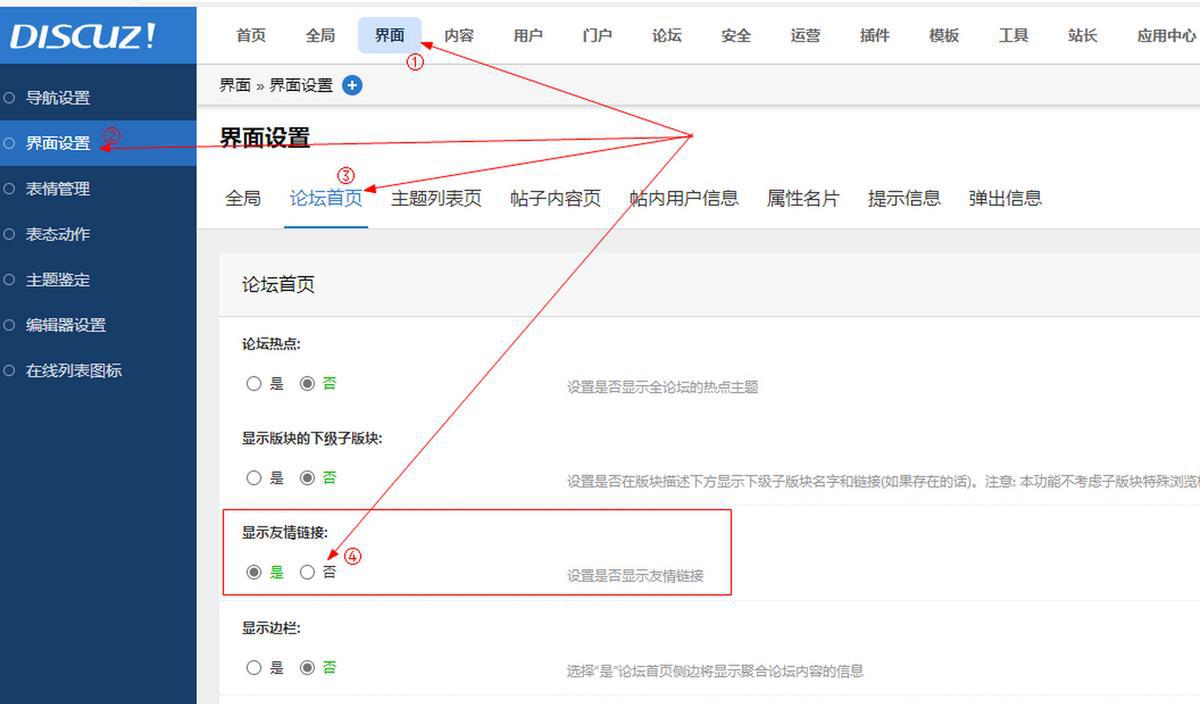Screen dimensions: 1200x704
Task: Select 否 for 显示版块的下级子版块
Action: (307, 478)
